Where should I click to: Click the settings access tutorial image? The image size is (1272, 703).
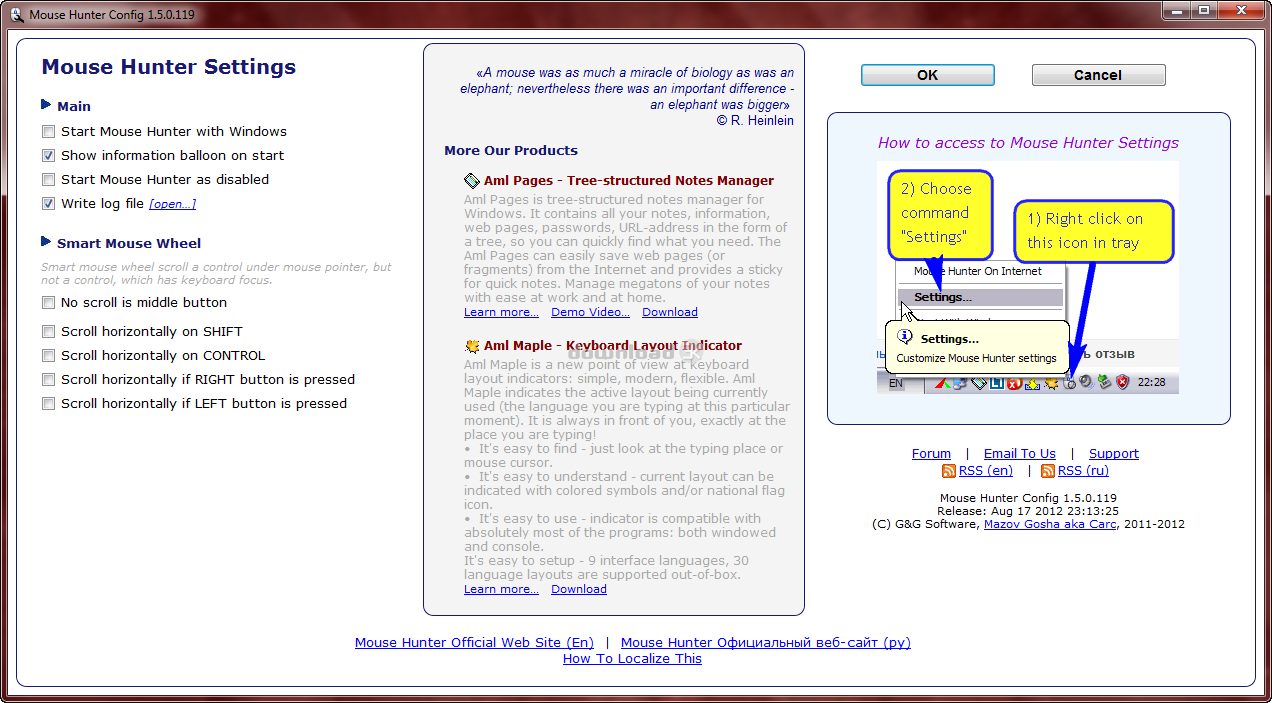click(x=1028, y=278)
